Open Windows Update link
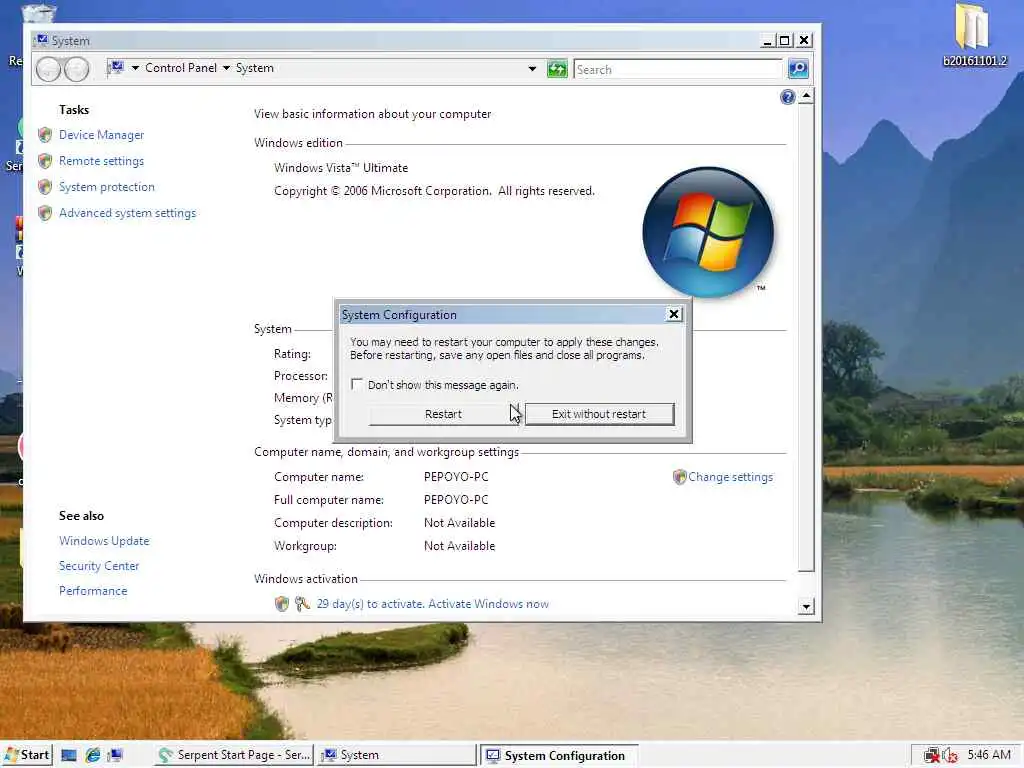This screenshot has height=768, width=1024. [x=104, y=541]
